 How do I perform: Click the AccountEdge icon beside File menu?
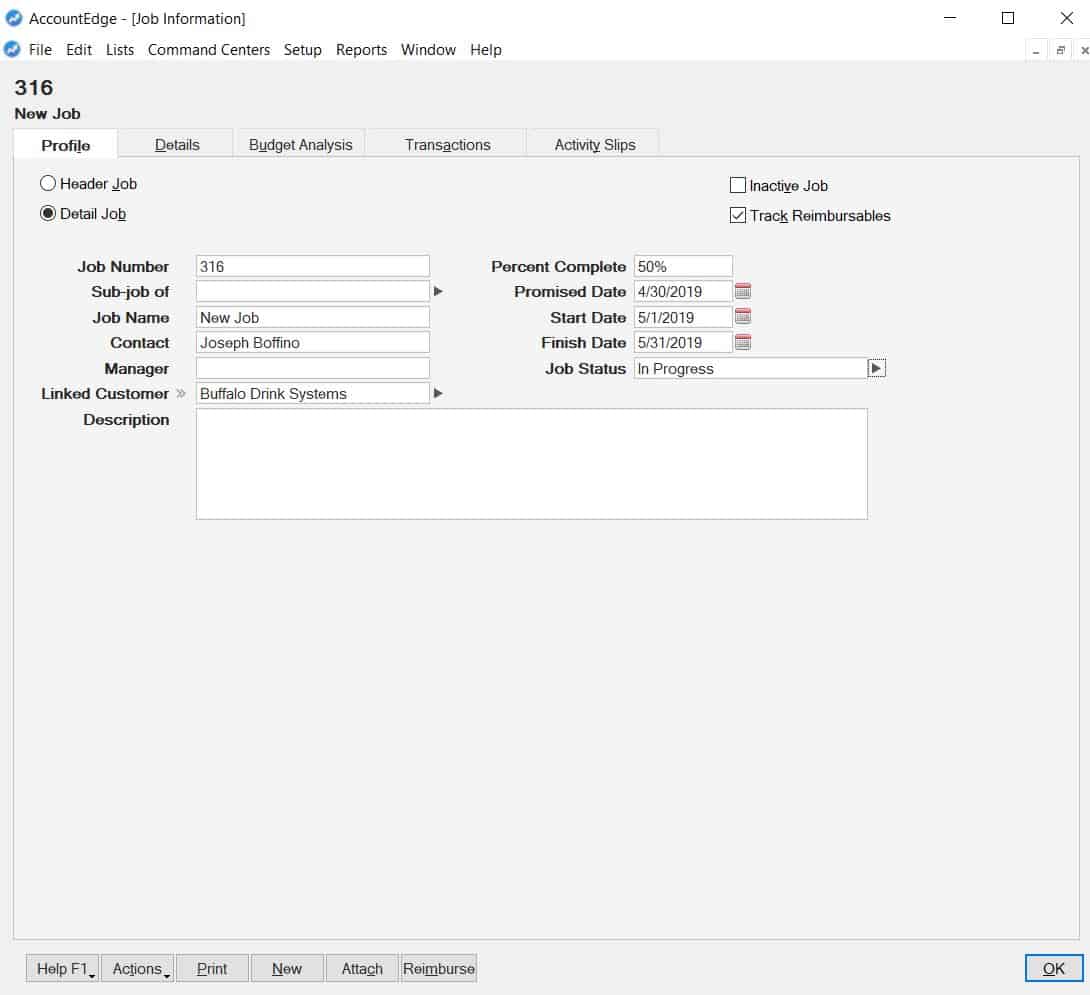coord(12,49)
